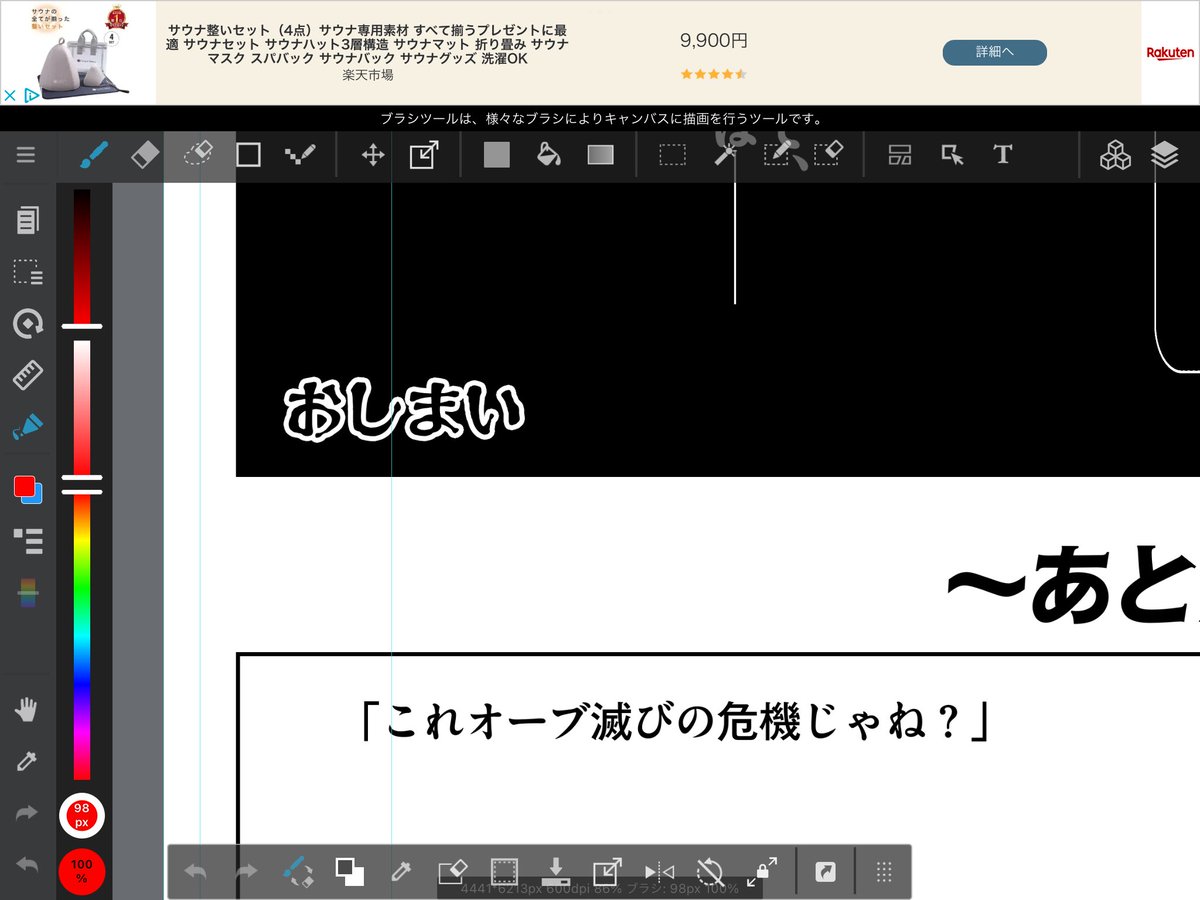The image size is (1200, 900).
Task: Select the dashed-outline eraser tool
Action: 199,155
